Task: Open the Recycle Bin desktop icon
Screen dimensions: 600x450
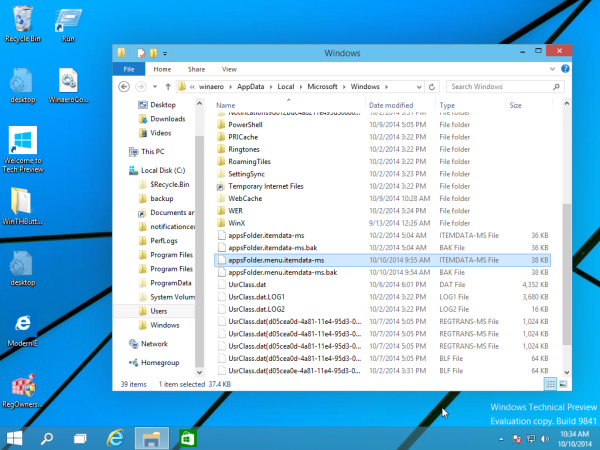Action: [x=23, y=24]
